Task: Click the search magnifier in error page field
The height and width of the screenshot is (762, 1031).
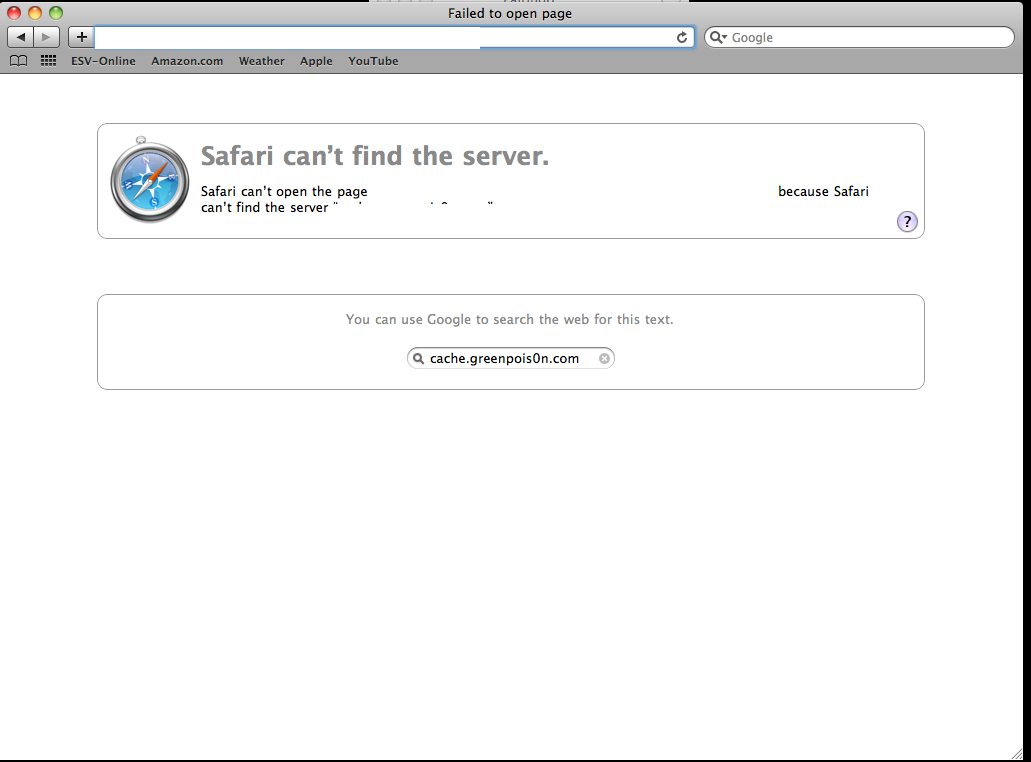Action: pyautogui.click(x=418, y=358)
